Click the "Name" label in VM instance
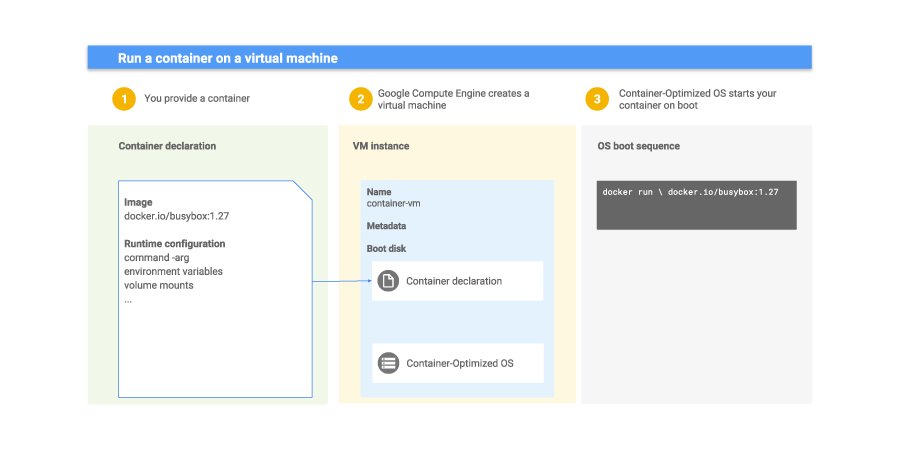The image size is (900, 450). [379, 192]
